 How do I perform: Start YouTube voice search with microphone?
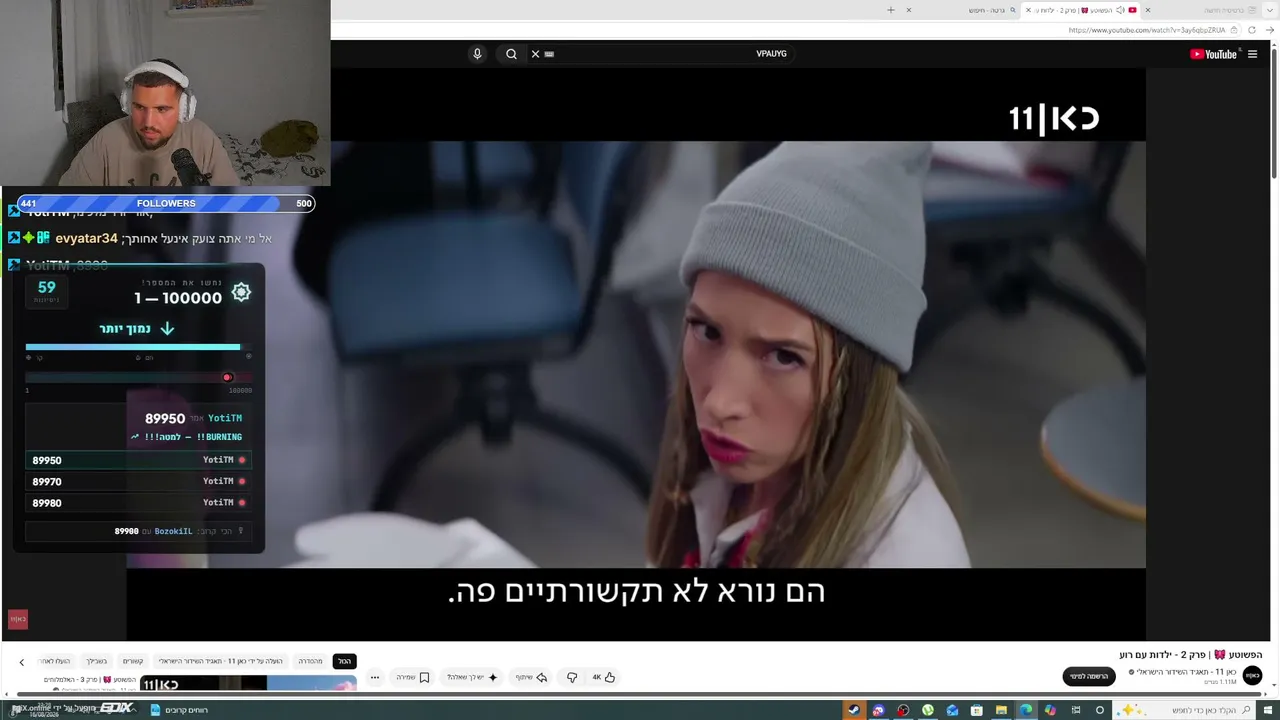pos(477,54)
